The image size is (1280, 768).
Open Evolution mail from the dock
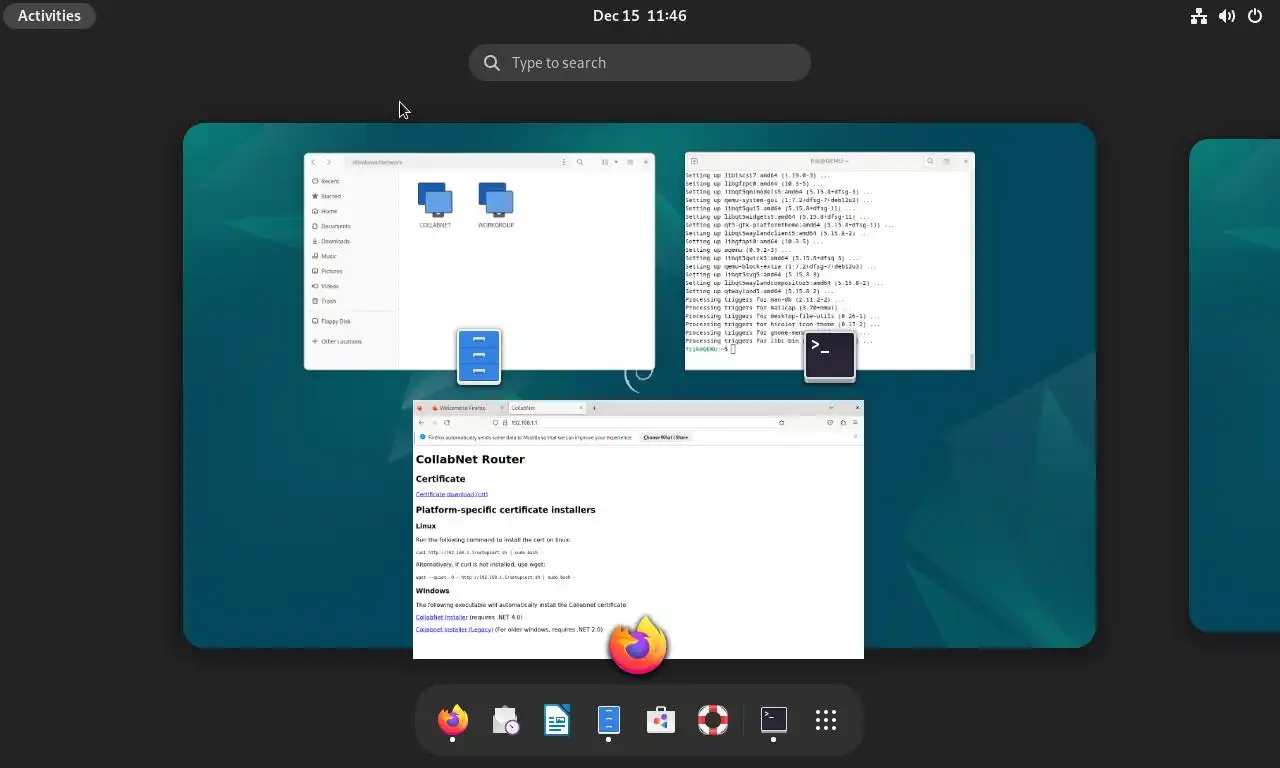tap(505, 720)
